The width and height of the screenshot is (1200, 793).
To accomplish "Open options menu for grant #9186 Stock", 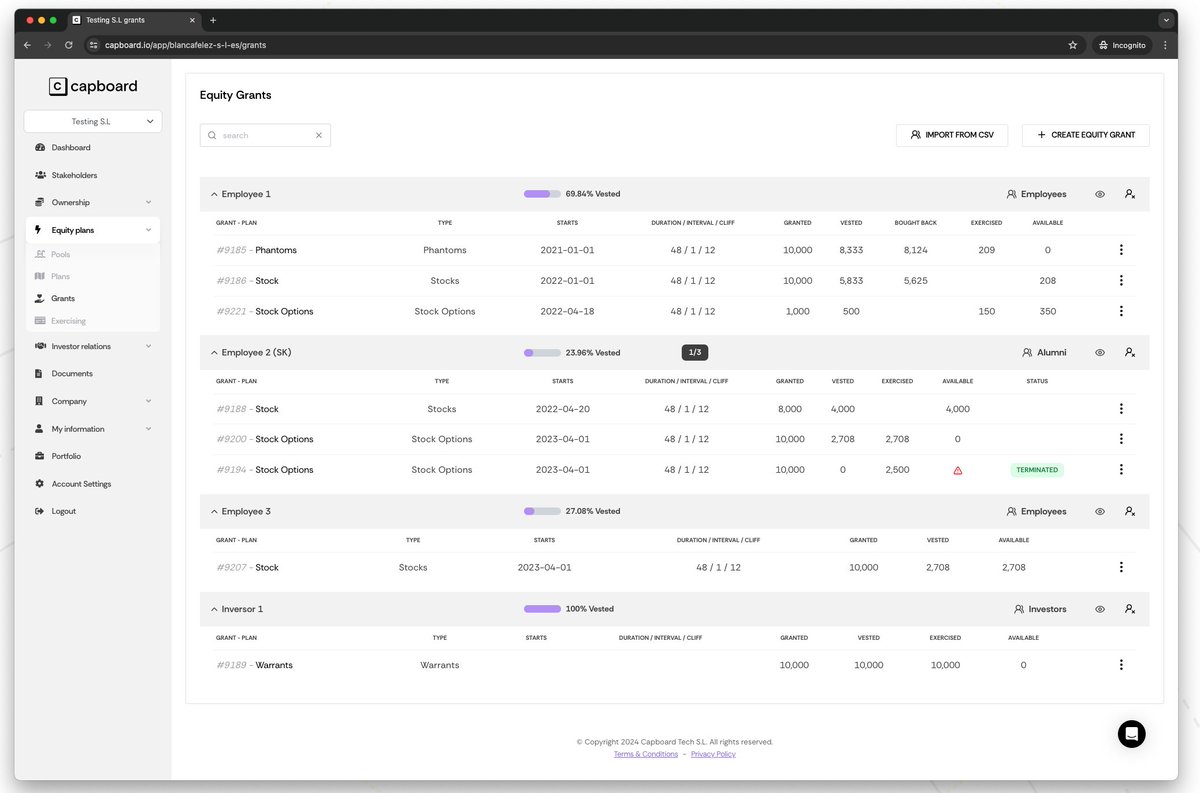I will [1121, 281].
